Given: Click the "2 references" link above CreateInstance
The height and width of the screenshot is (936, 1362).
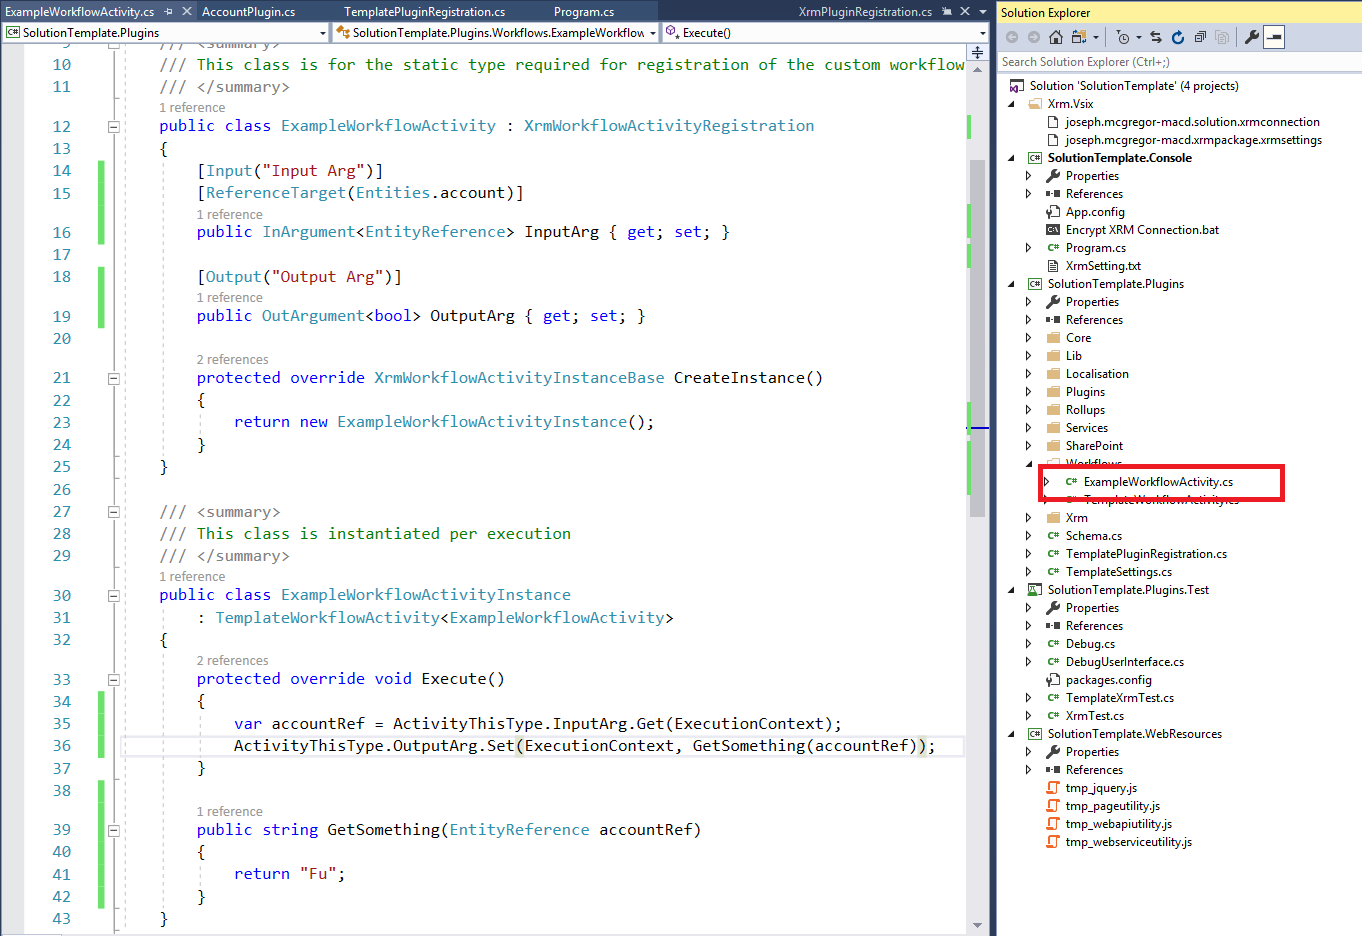Looking at the screenshot, I should [232, 359].
